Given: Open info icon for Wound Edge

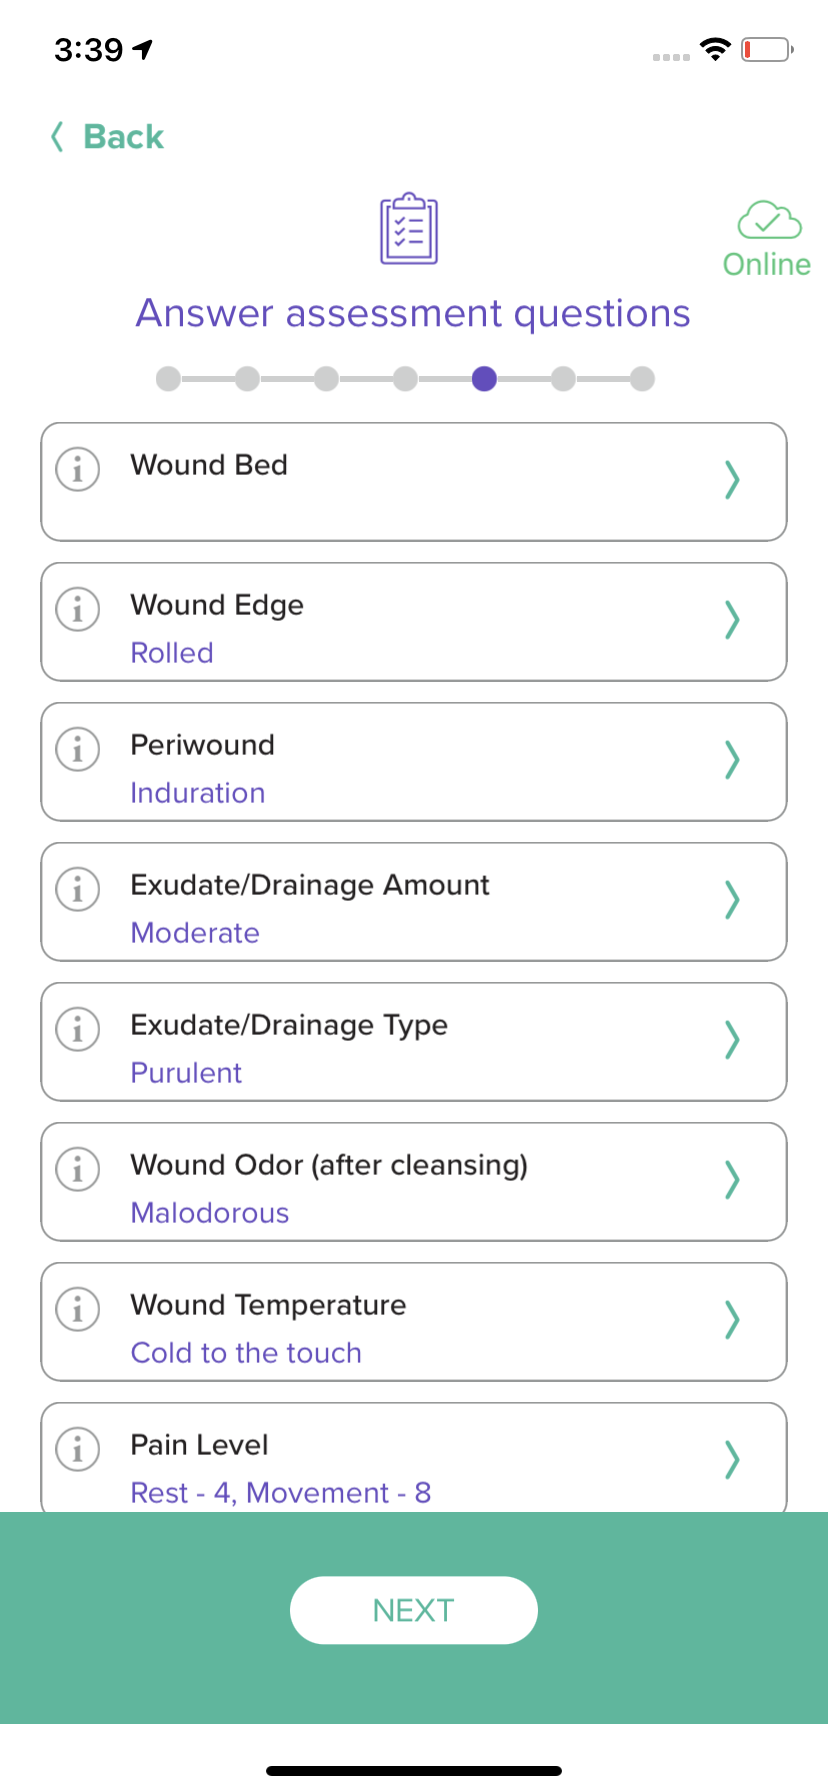Looking at the screenshot, I should tap(77, 608).
